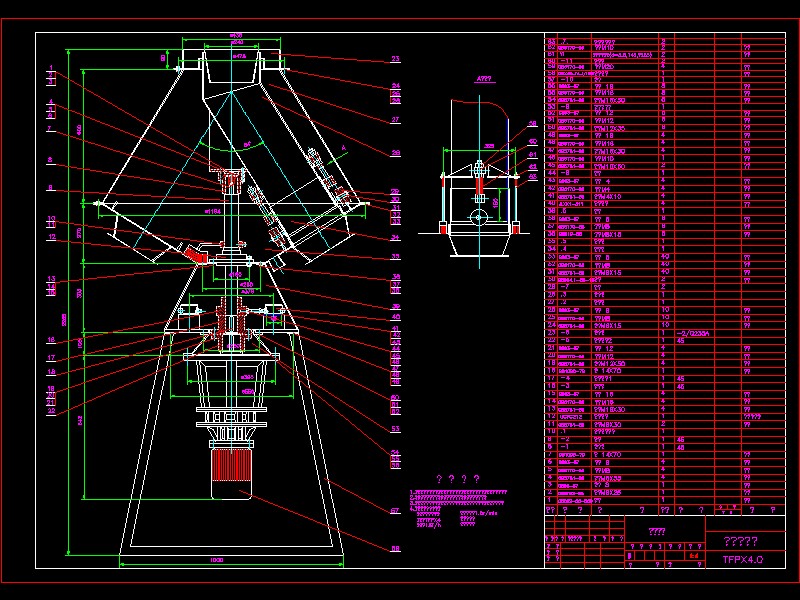Click balloon callout 27 beside main view

(x=395, y=119)
